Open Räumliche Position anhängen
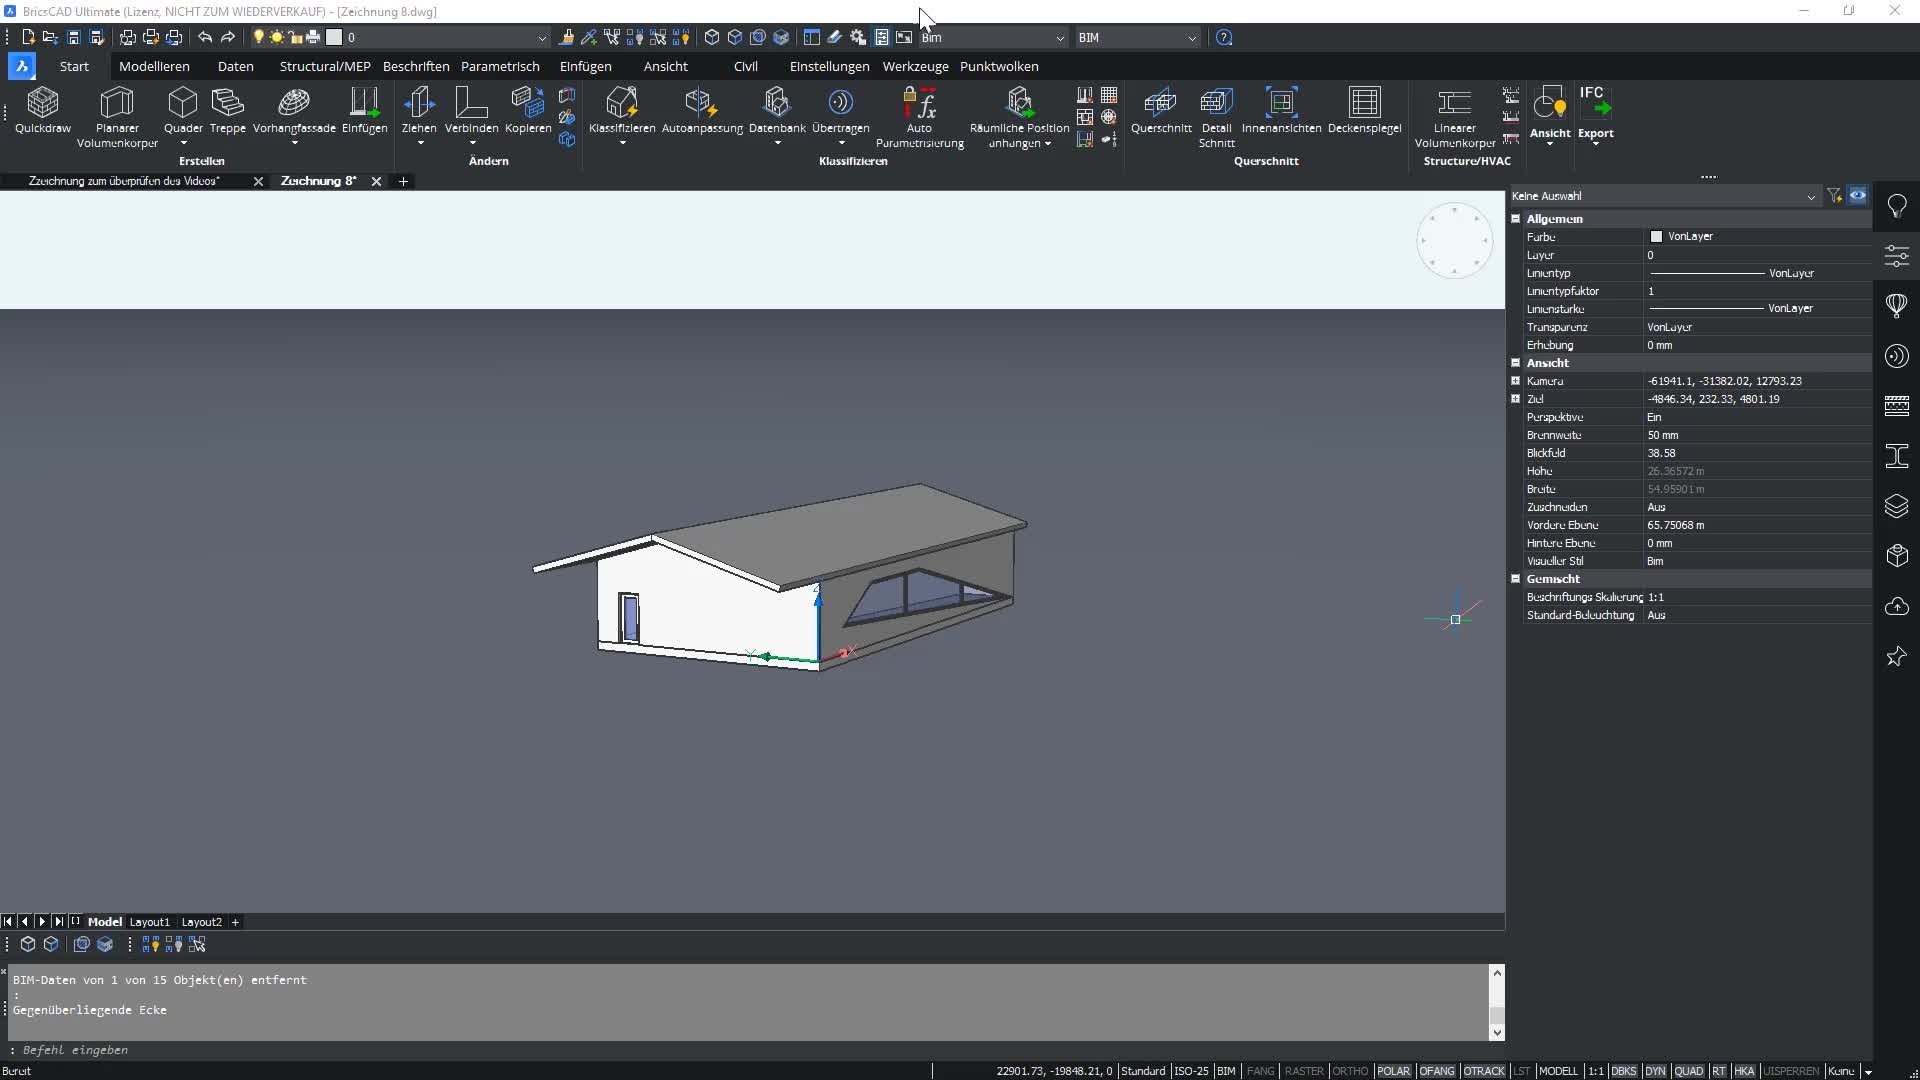The height and width of the screenshot is (1080, 1920). 1019,117
